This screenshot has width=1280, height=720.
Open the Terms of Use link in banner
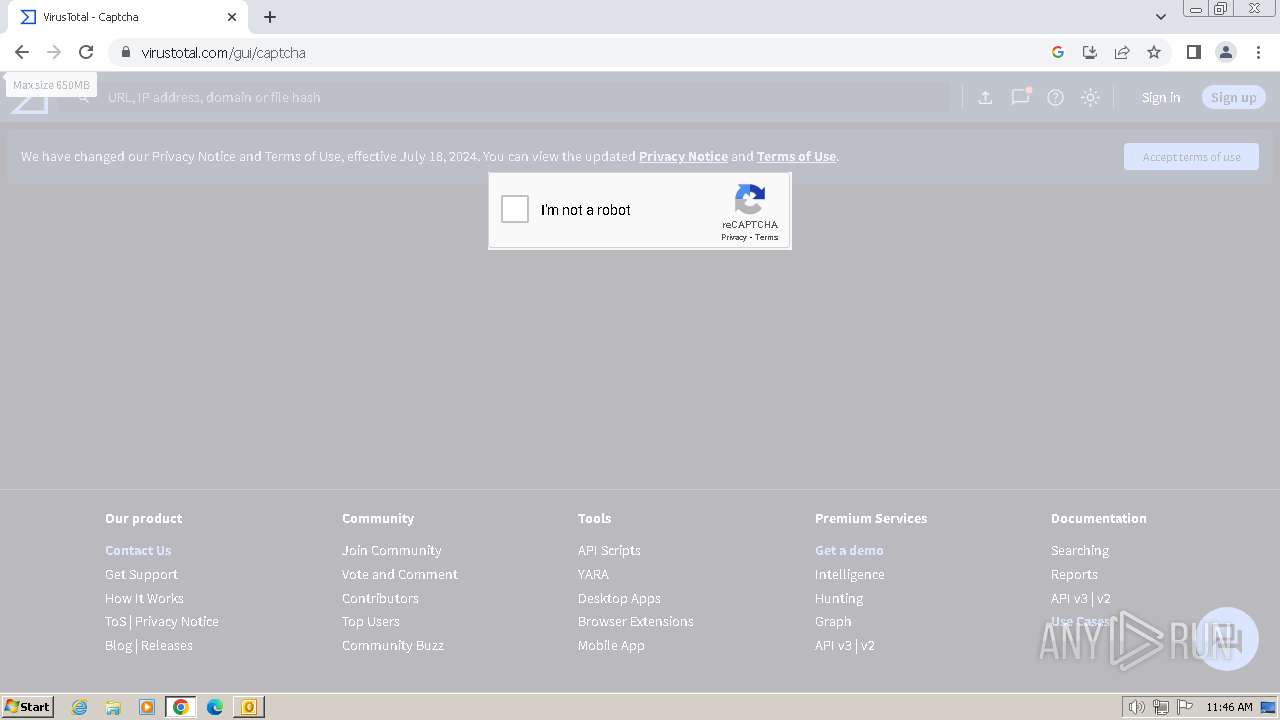796,156
